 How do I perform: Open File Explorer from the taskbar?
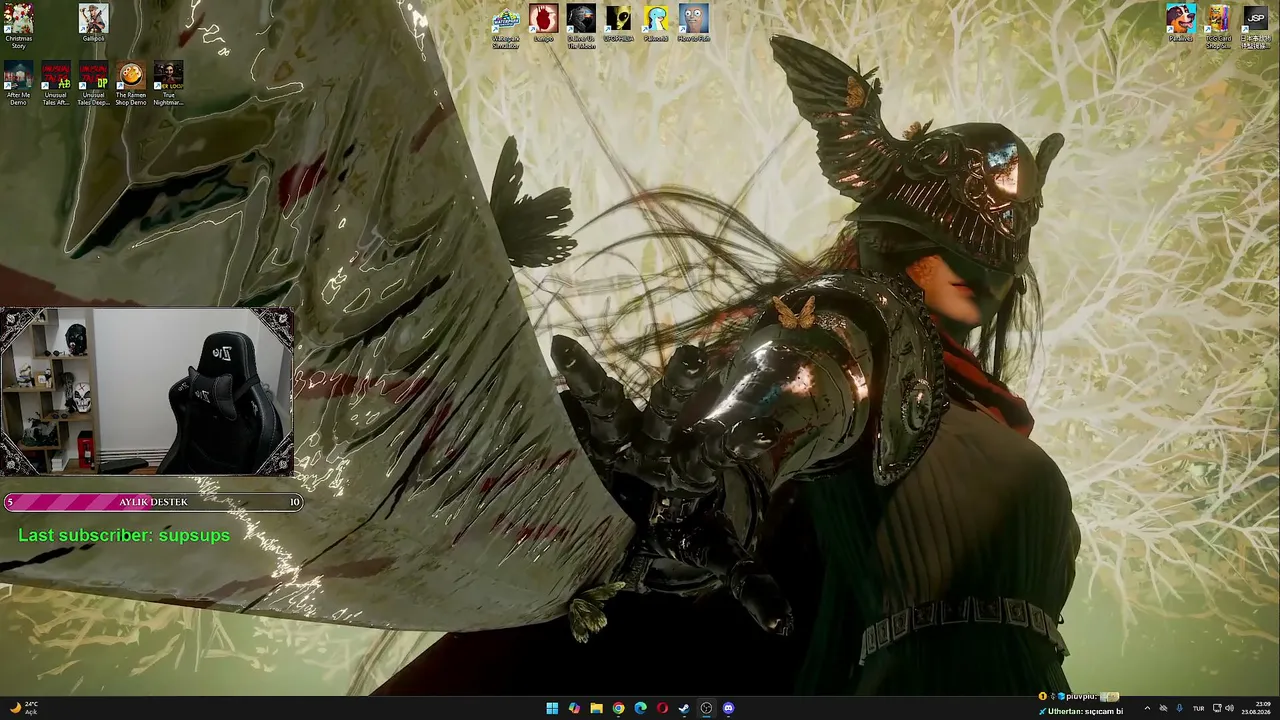coord(596,708)
